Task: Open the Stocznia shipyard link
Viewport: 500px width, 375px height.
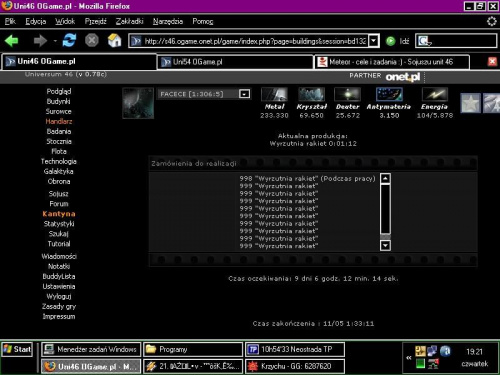Action: pos(59,141)
